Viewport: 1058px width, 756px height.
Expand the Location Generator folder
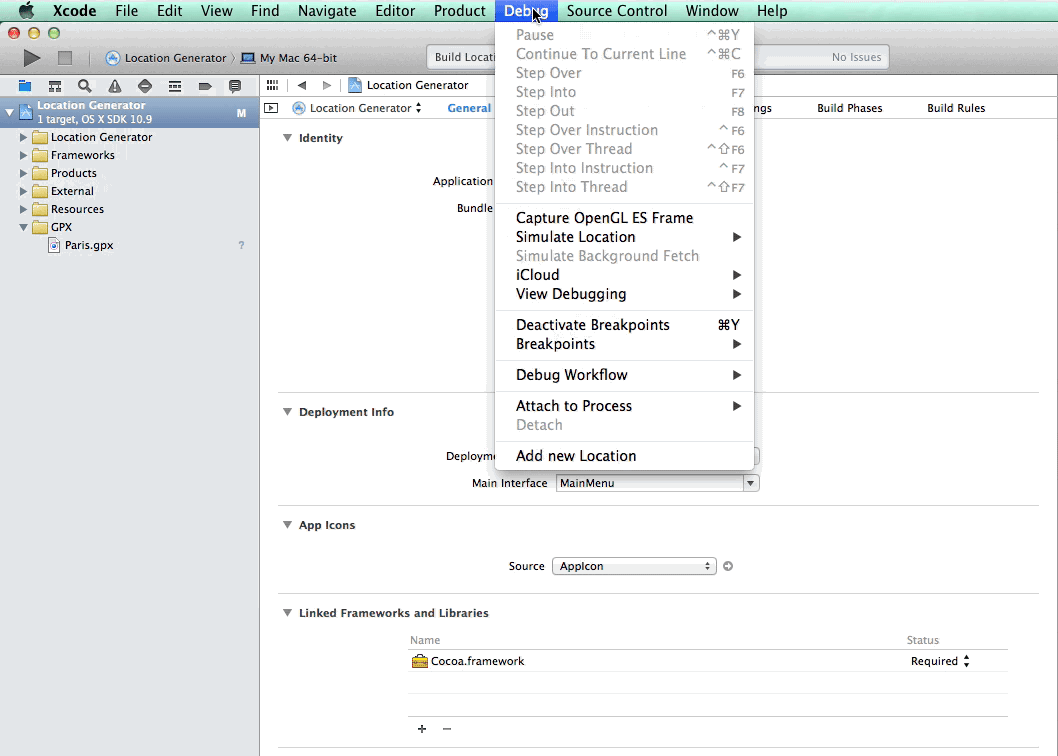pos(23,137)
